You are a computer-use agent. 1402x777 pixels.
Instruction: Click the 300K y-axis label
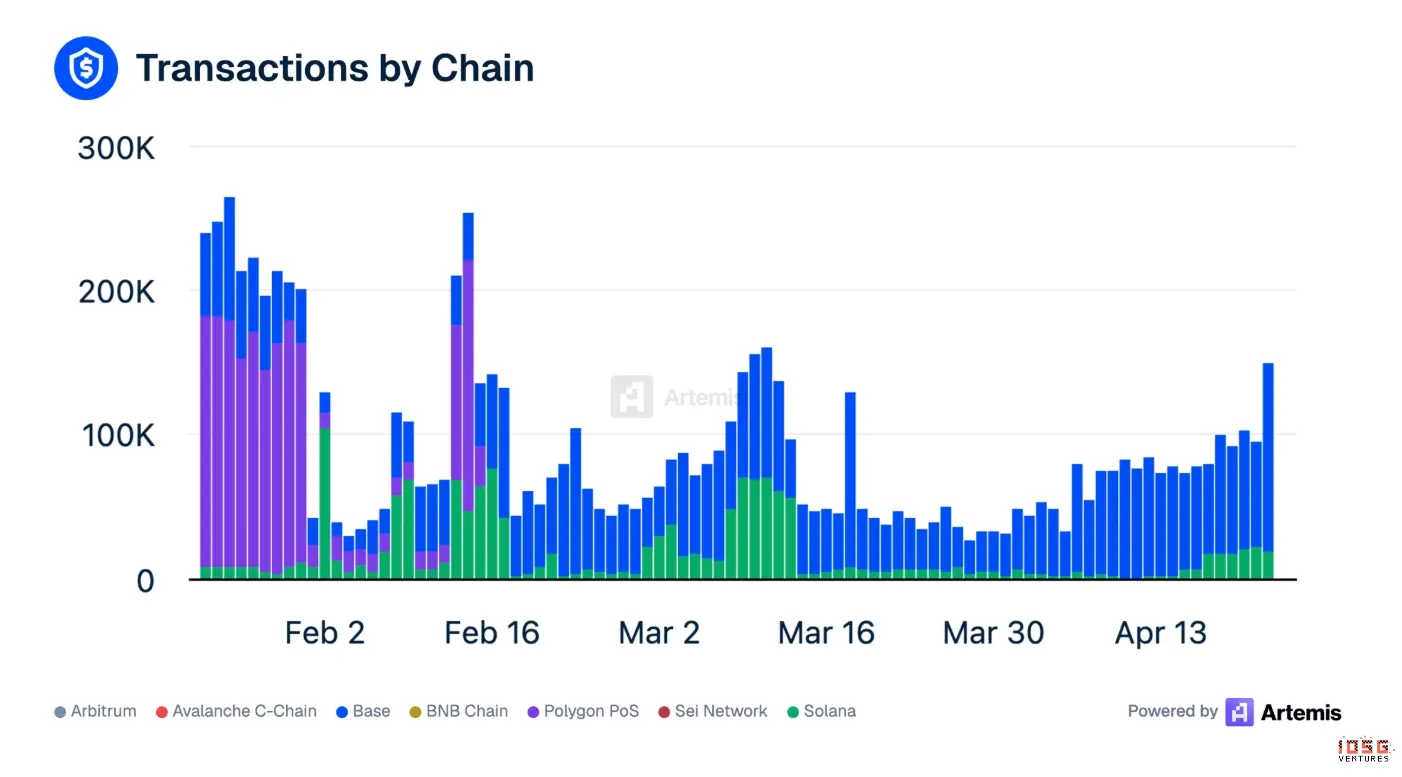117,148
